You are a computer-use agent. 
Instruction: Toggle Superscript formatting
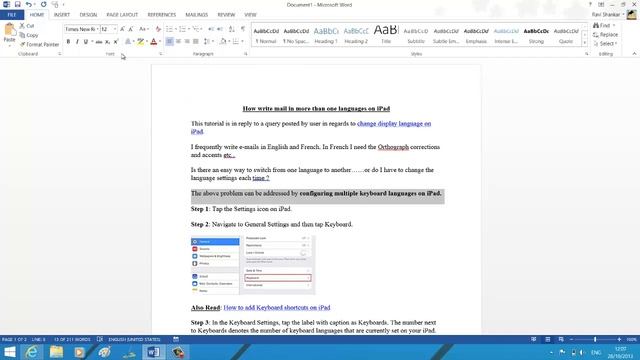click(116, 42)
